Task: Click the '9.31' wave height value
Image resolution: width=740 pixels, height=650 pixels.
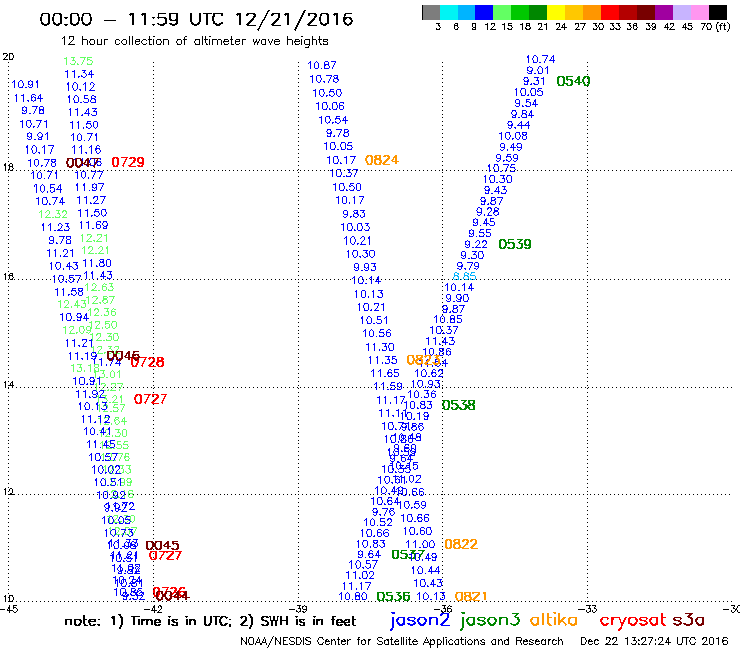Action: click(x=534, y=81)
